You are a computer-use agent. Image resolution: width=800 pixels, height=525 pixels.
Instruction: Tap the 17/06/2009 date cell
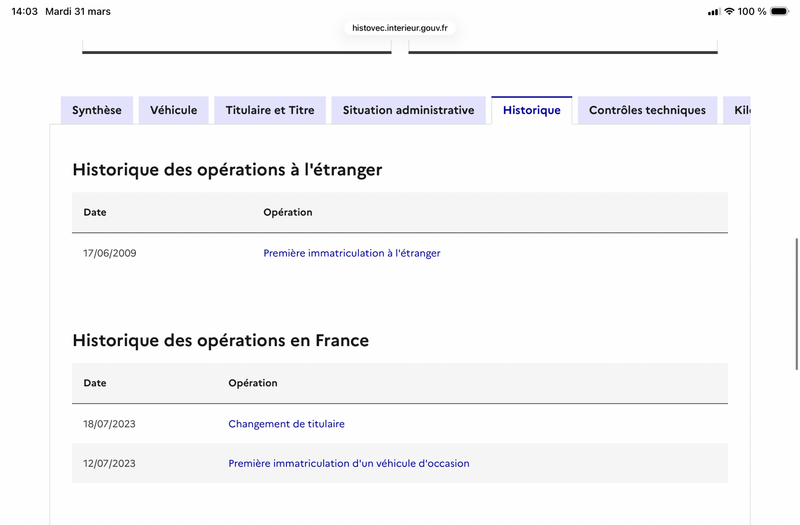pyautogui.click(x=110, y=253)
